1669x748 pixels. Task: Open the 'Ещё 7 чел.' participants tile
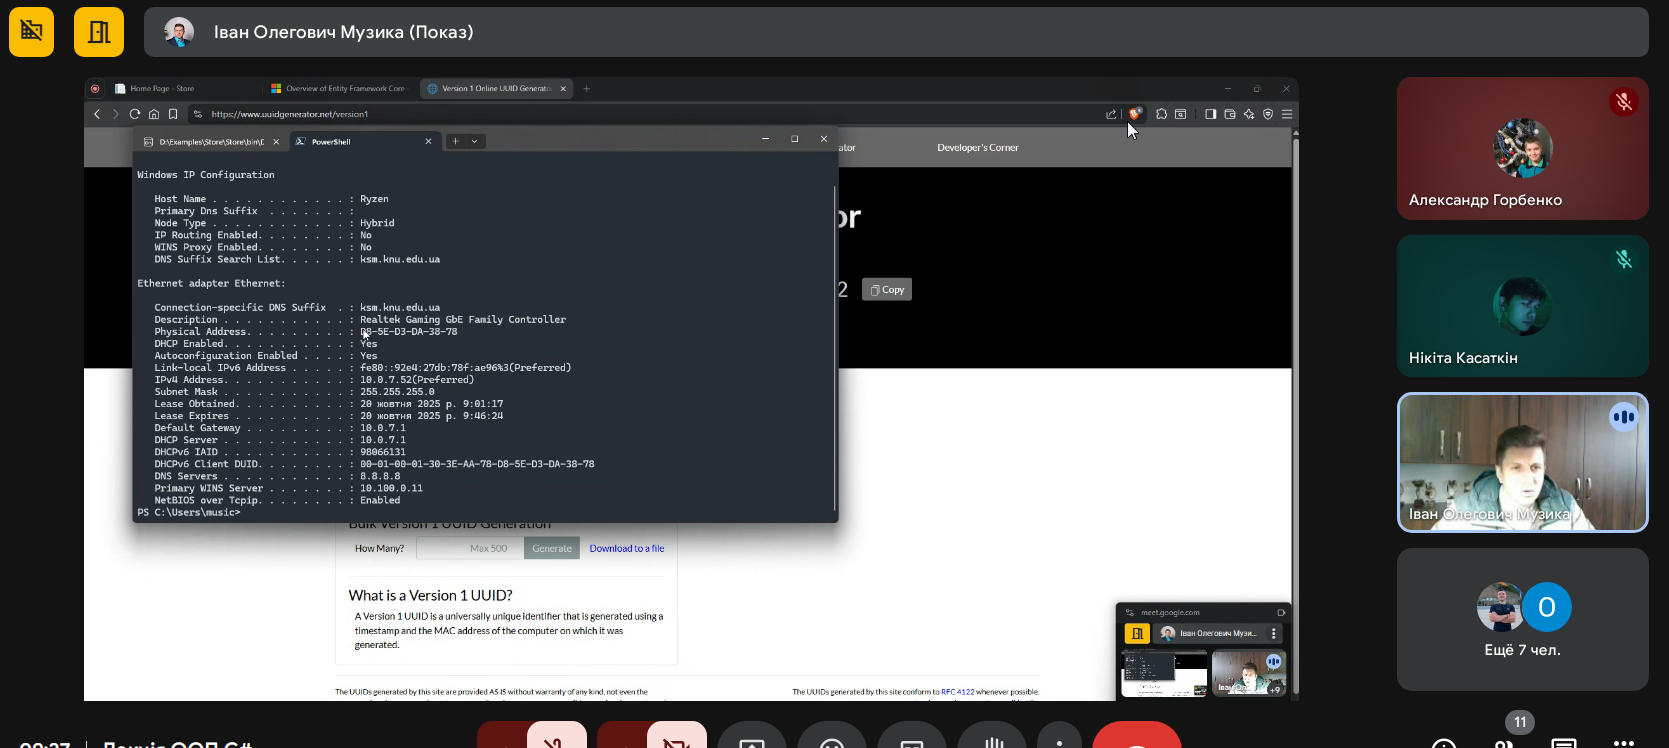[x=1523, y=619]
